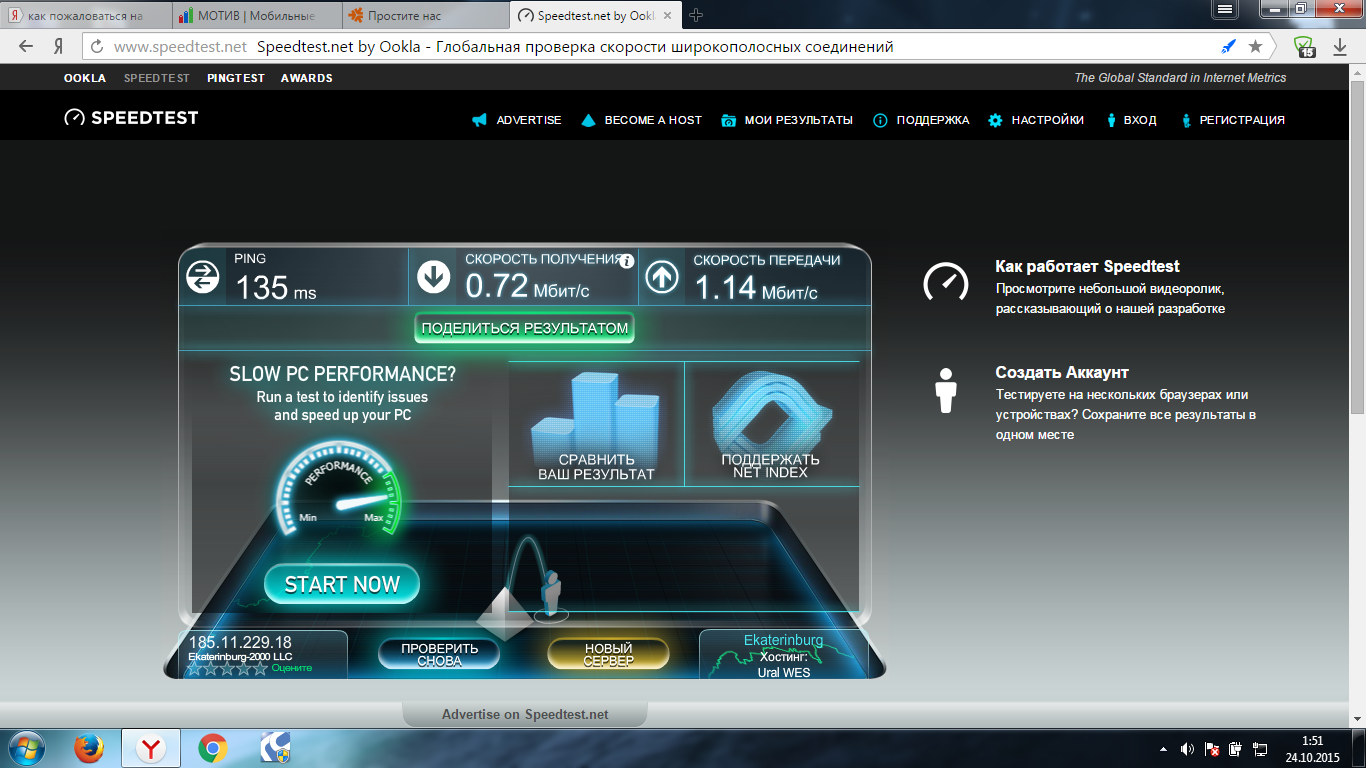The image size is (1366, 768).
Task: Open the AWARDS nav link
Action: [307, 78]
